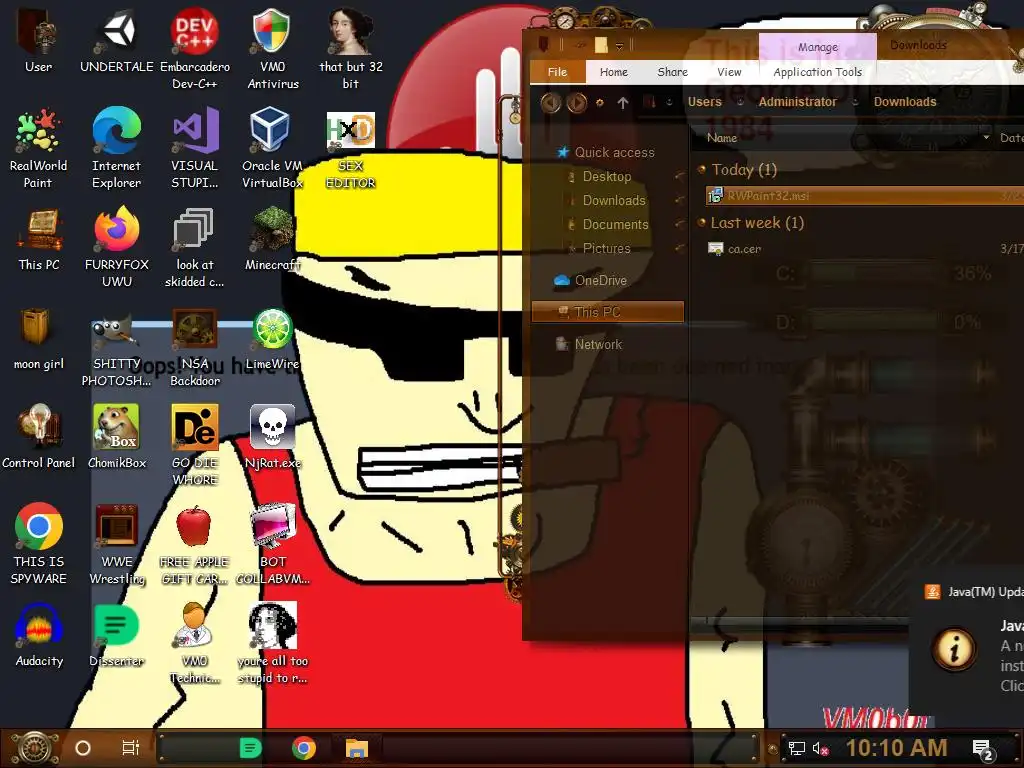
Task: Select the 'that but 32 bit' icon
Action: pos(351,48)
